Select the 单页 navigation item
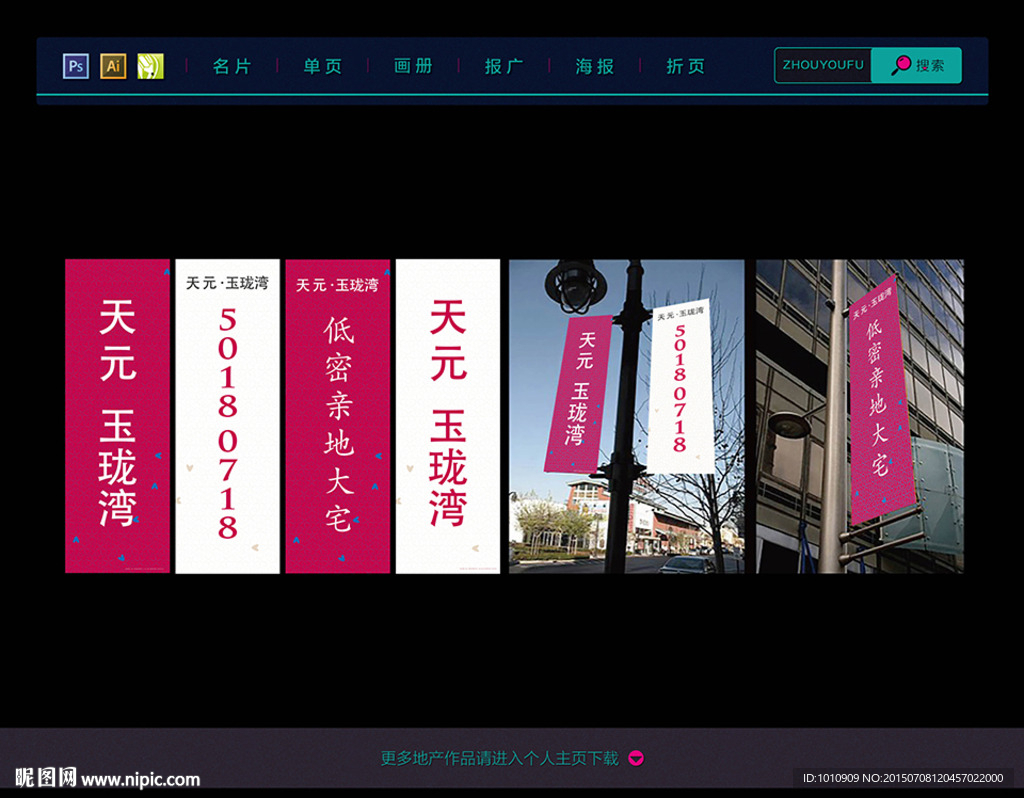Image resolution: width=1024 pixels, height=798 pixels. (321, 65)
